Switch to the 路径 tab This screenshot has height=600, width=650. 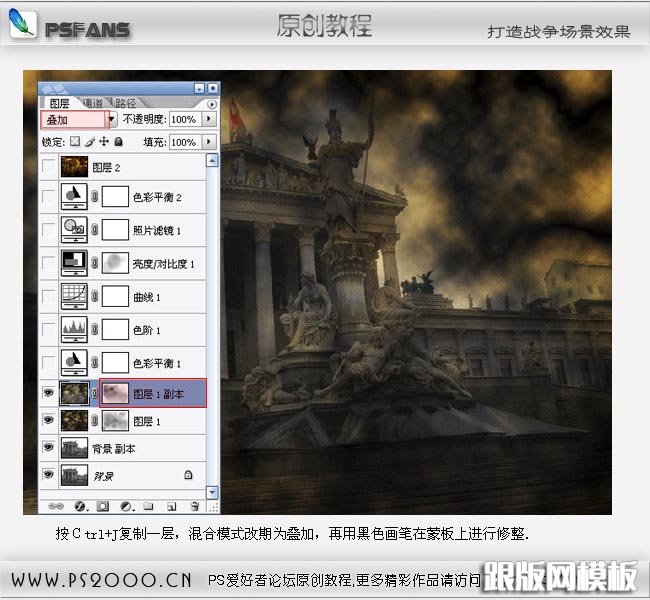[x=126, y=102]
